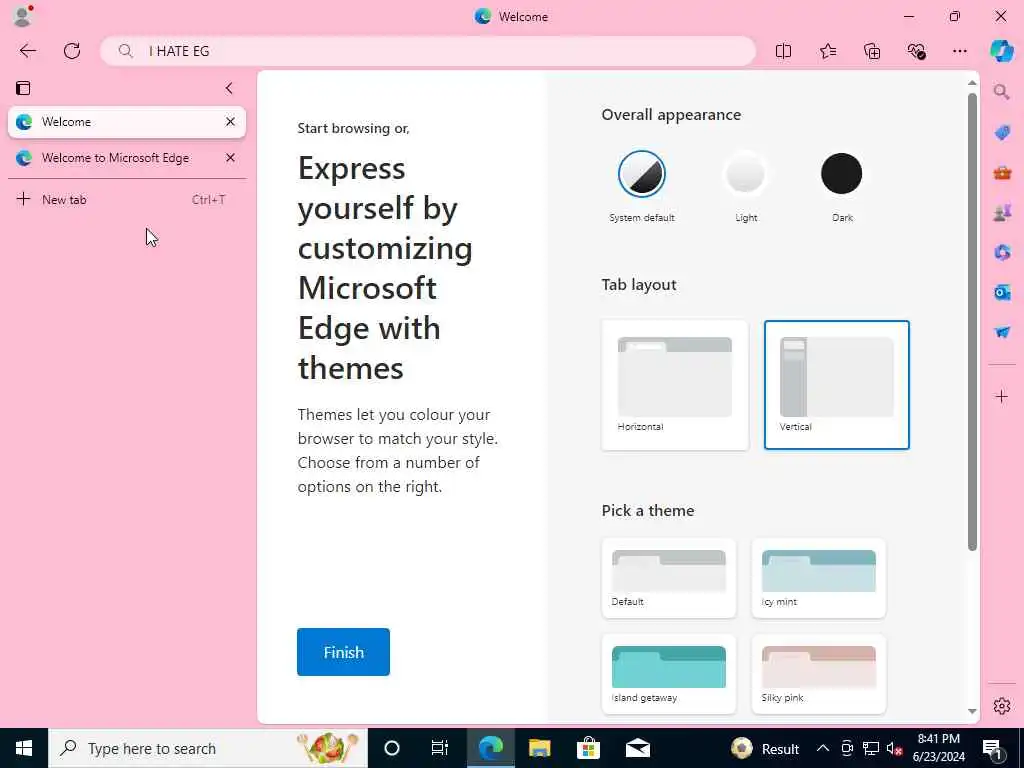
Task: Open Mail app from taskbar
Action: 637,748
